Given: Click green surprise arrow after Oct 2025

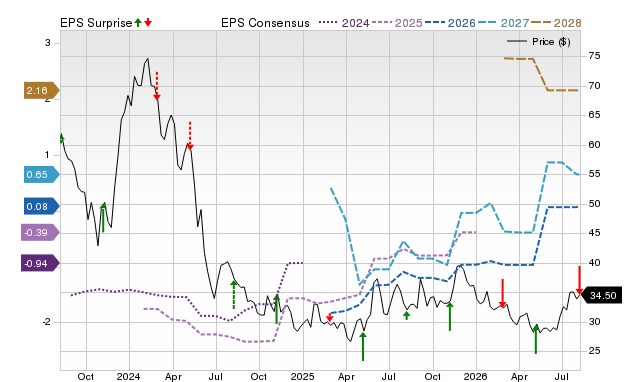Looking at the screenshot, I should tap(449, 316).
